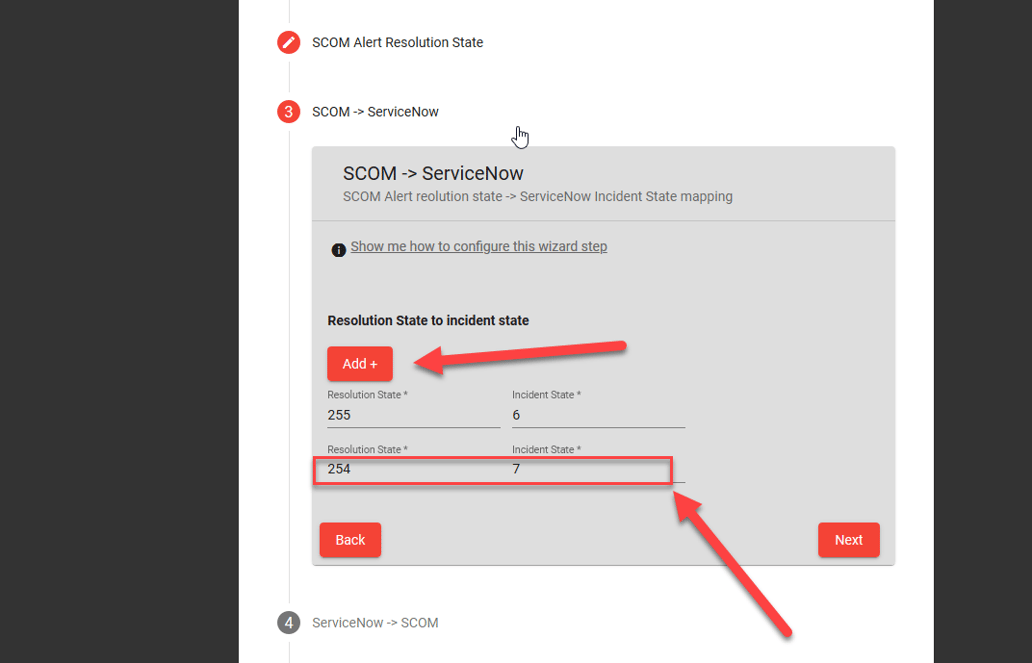This screenshot has width=1032, height=663.
Task: Click the red numbered circle for step 3
Action: [288, 111]
